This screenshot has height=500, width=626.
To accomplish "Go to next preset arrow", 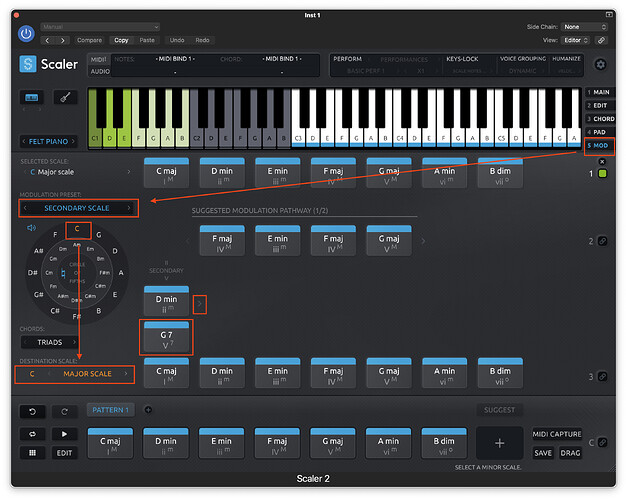I will [63, 40].
